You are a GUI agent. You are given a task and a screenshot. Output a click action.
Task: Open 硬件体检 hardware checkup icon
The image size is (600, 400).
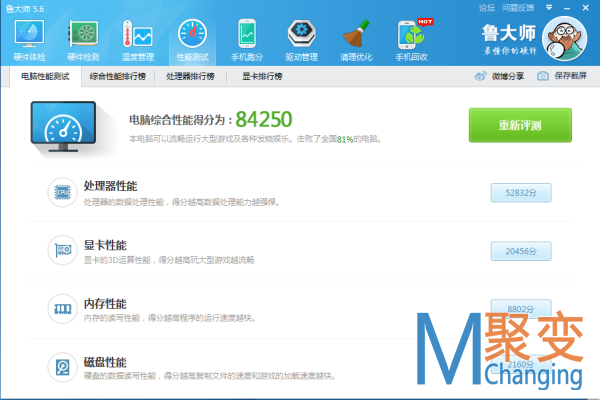click(x=29, y=41)
